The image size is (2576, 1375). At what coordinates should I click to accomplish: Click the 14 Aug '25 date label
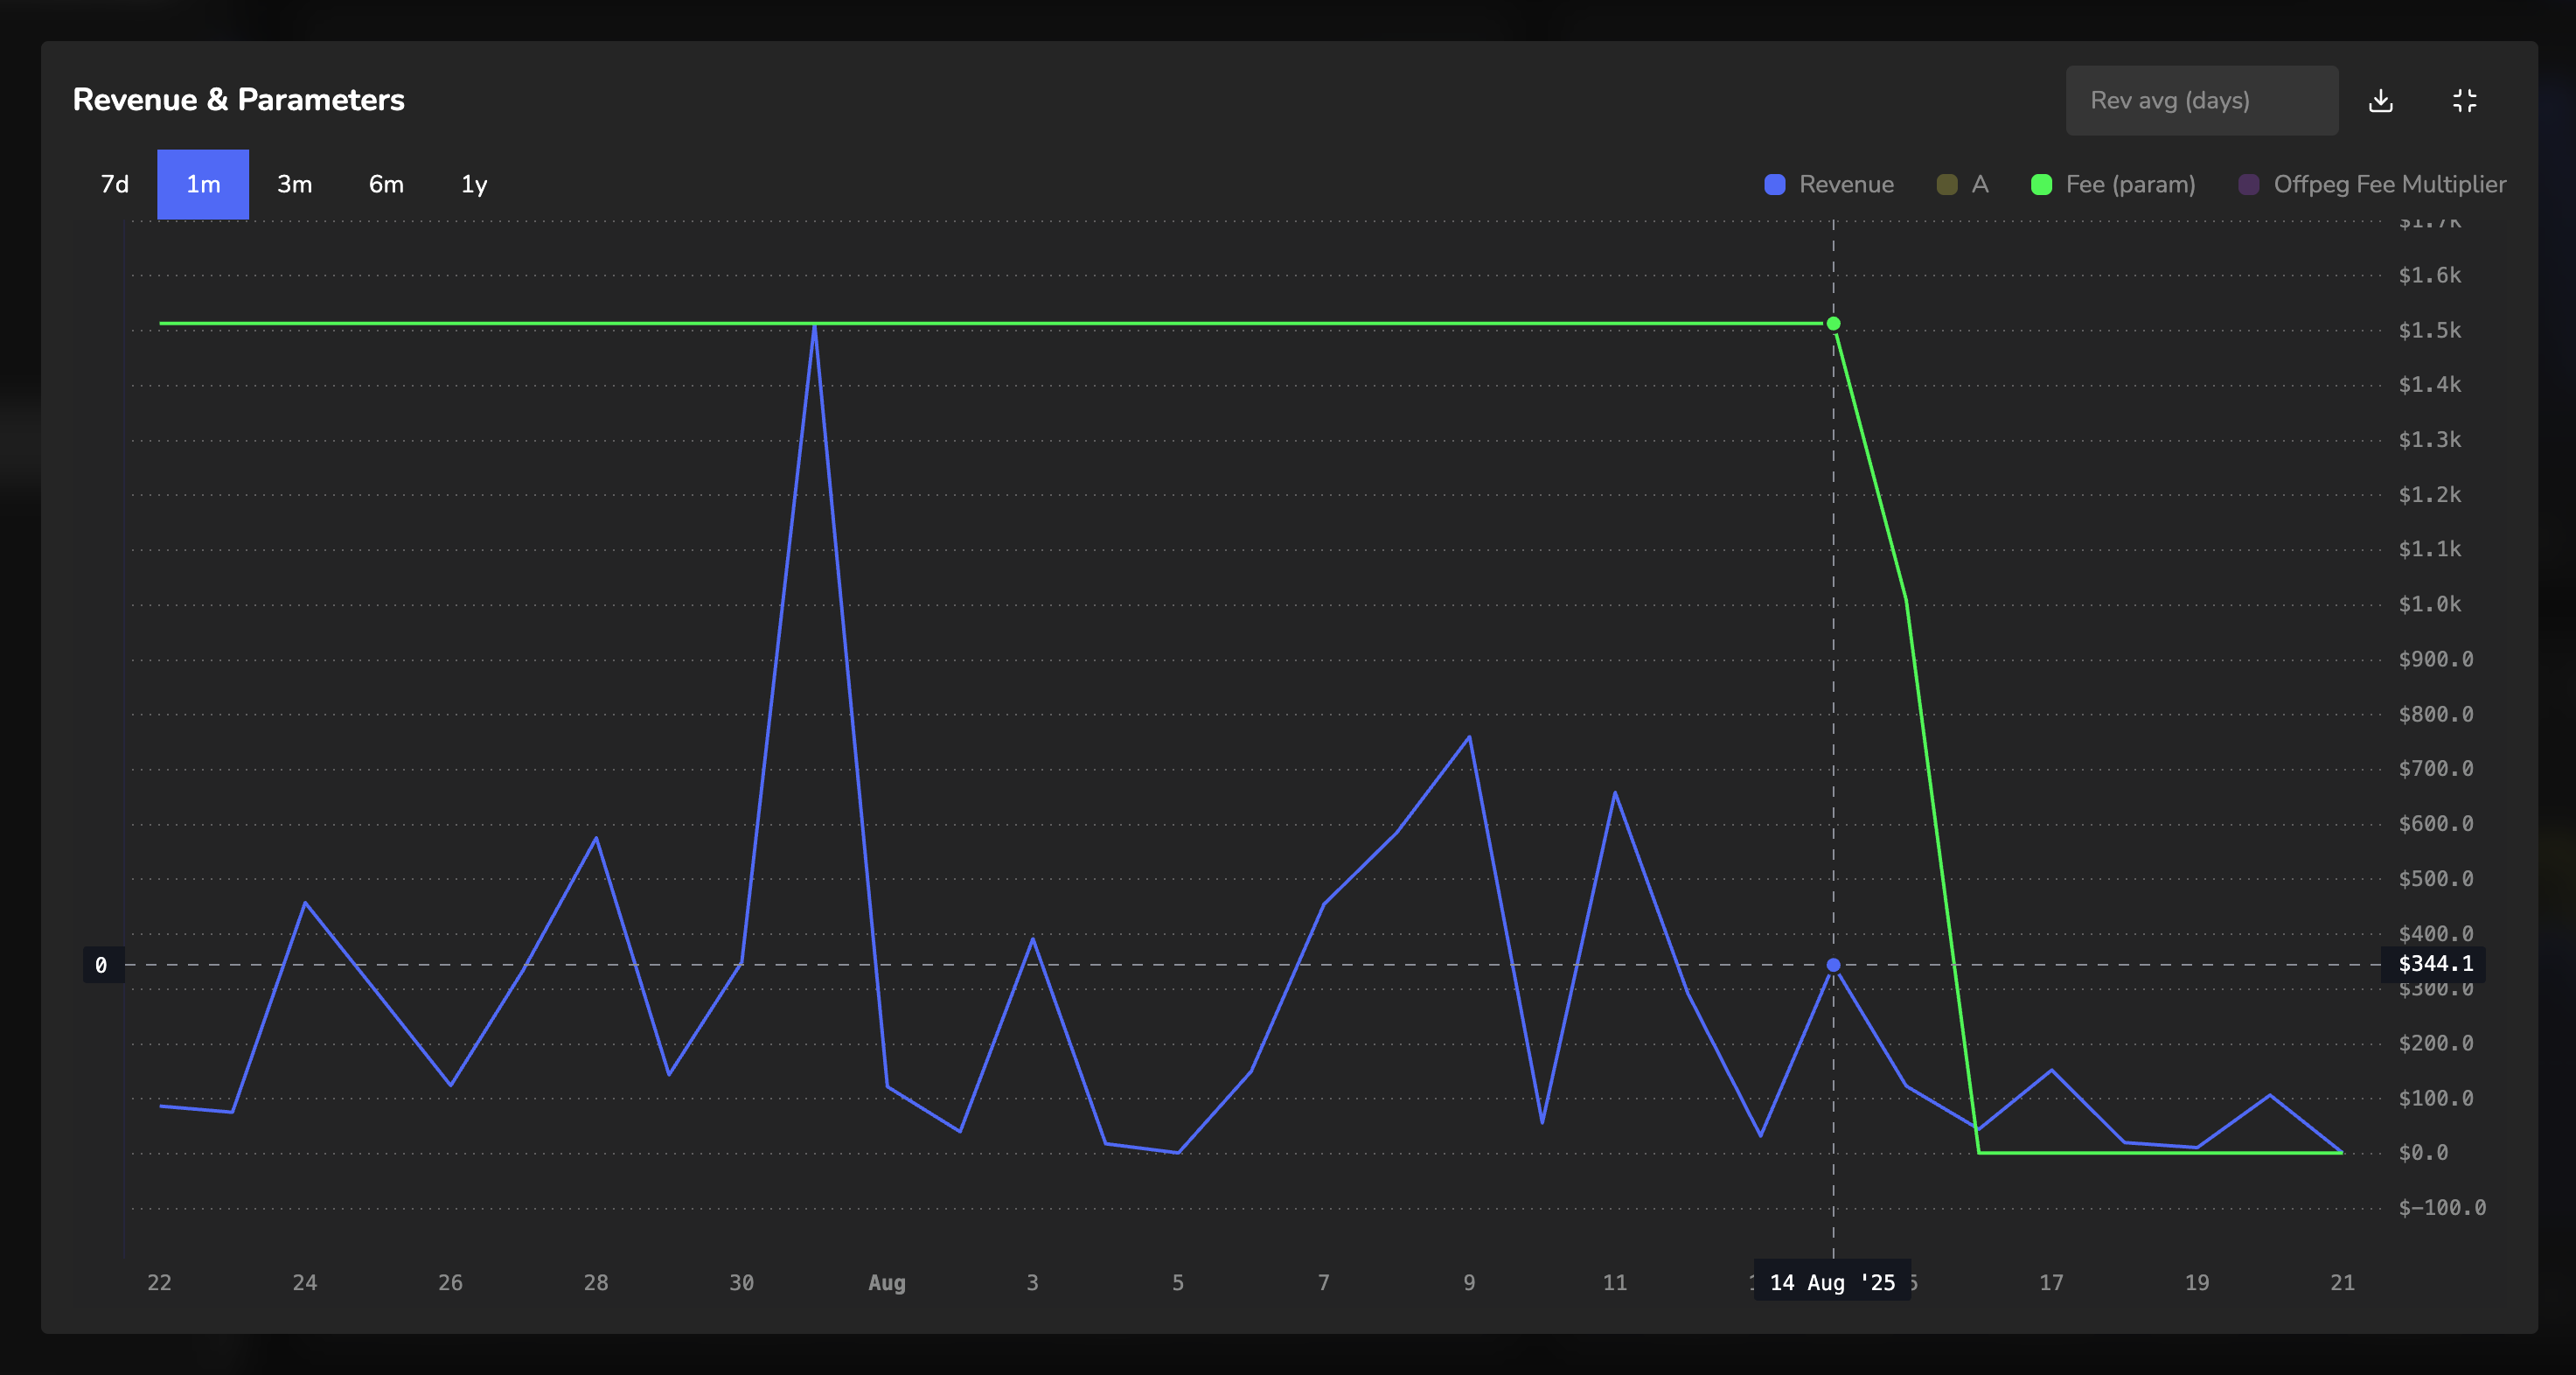point(1832,1282)
